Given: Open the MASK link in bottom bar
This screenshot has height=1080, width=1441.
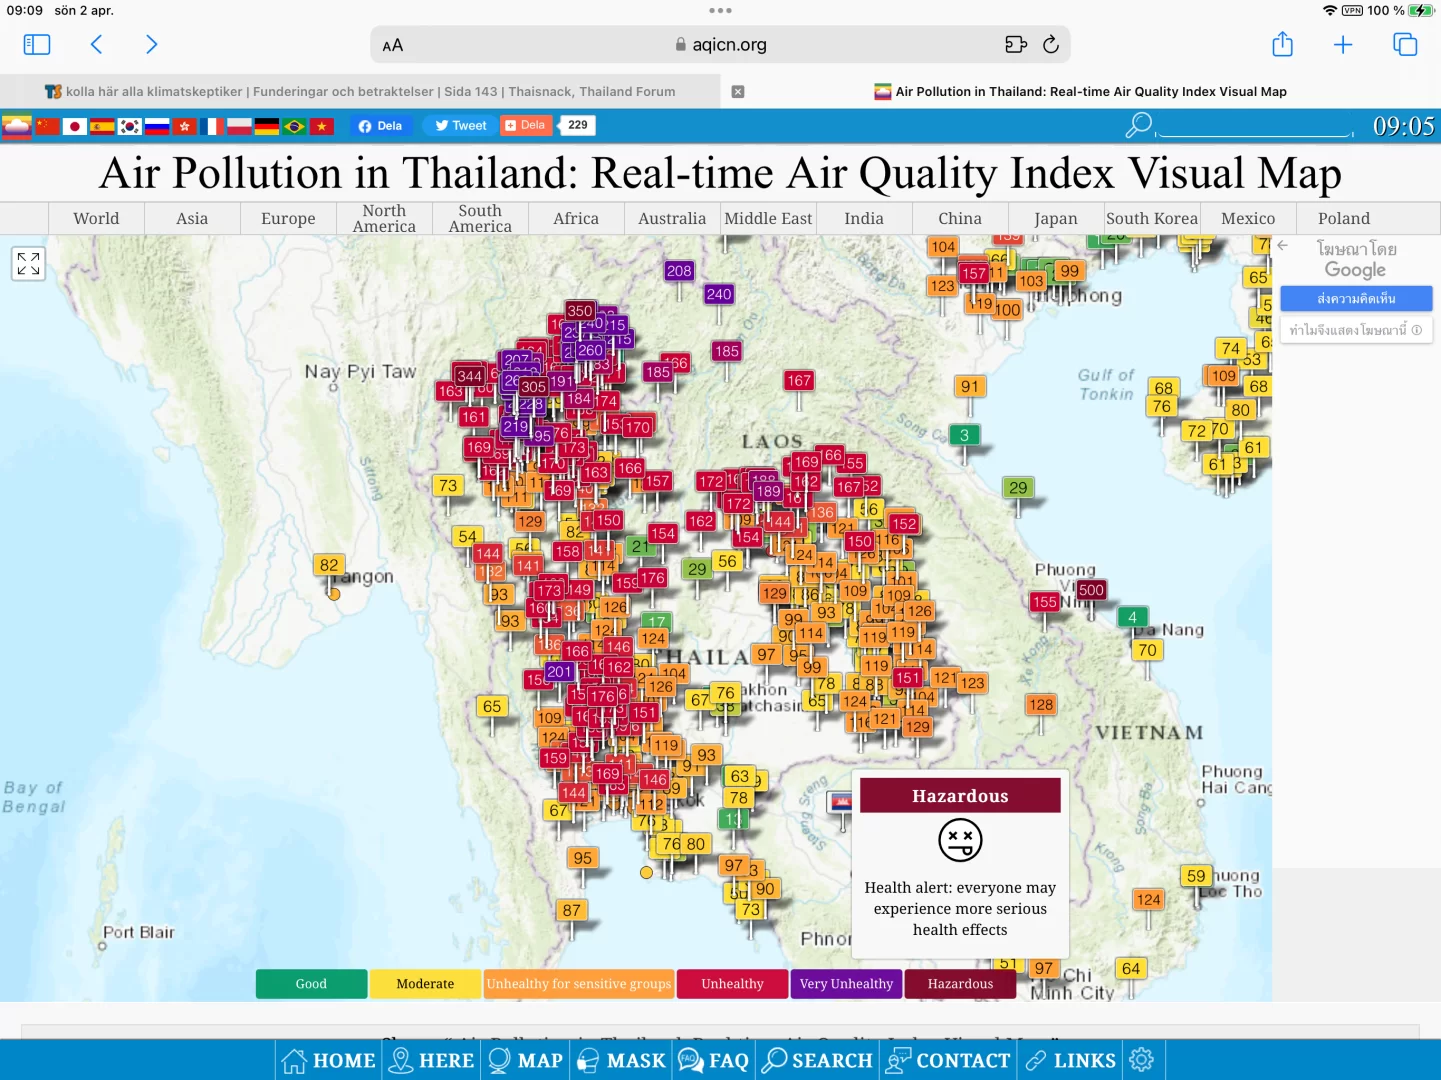Looking at the screenshot, I should (622, 1060).
